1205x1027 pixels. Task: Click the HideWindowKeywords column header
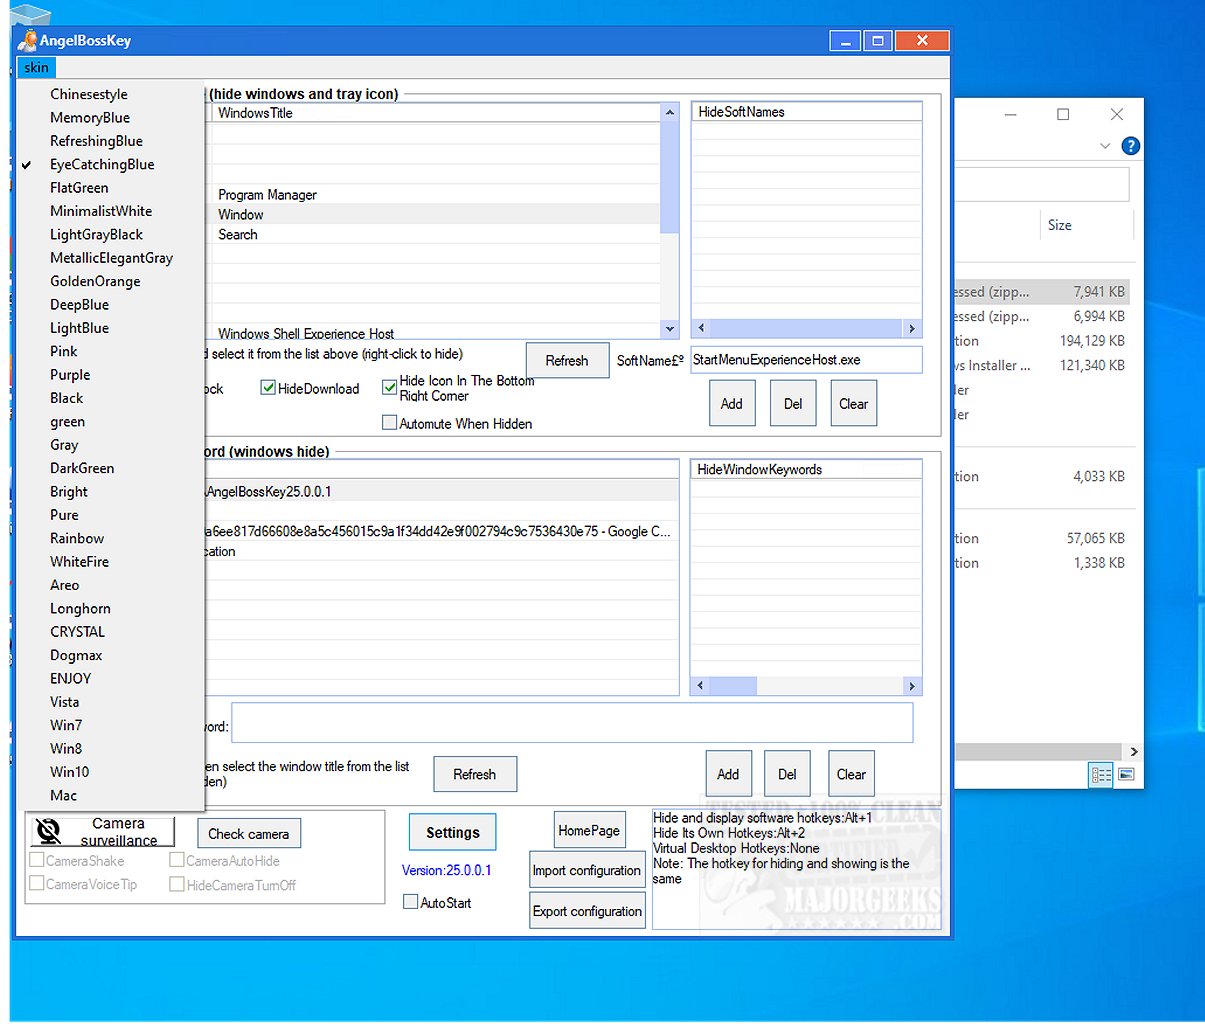pos(806,469)
